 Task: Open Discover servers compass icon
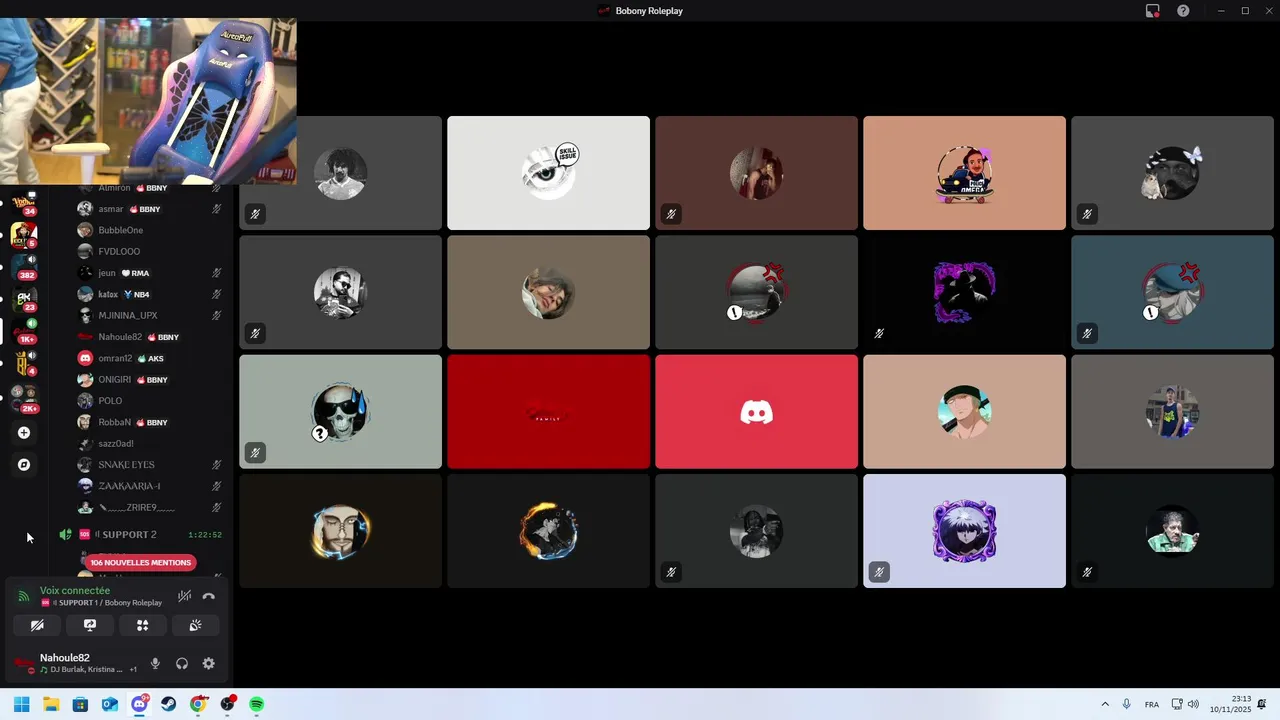point(24,465)
